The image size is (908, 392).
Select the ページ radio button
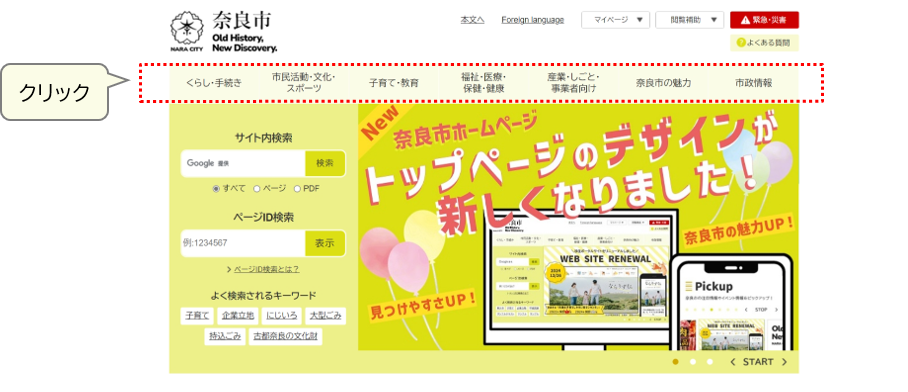257,189
